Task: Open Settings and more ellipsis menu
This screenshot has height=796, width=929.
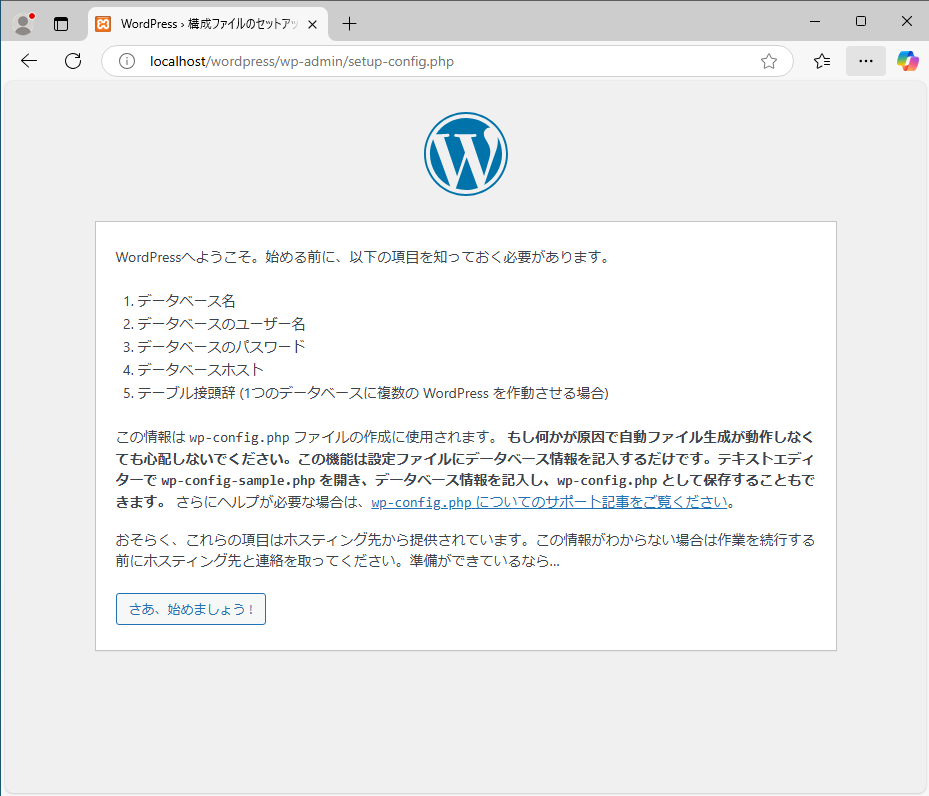Action: coord(865,61)
